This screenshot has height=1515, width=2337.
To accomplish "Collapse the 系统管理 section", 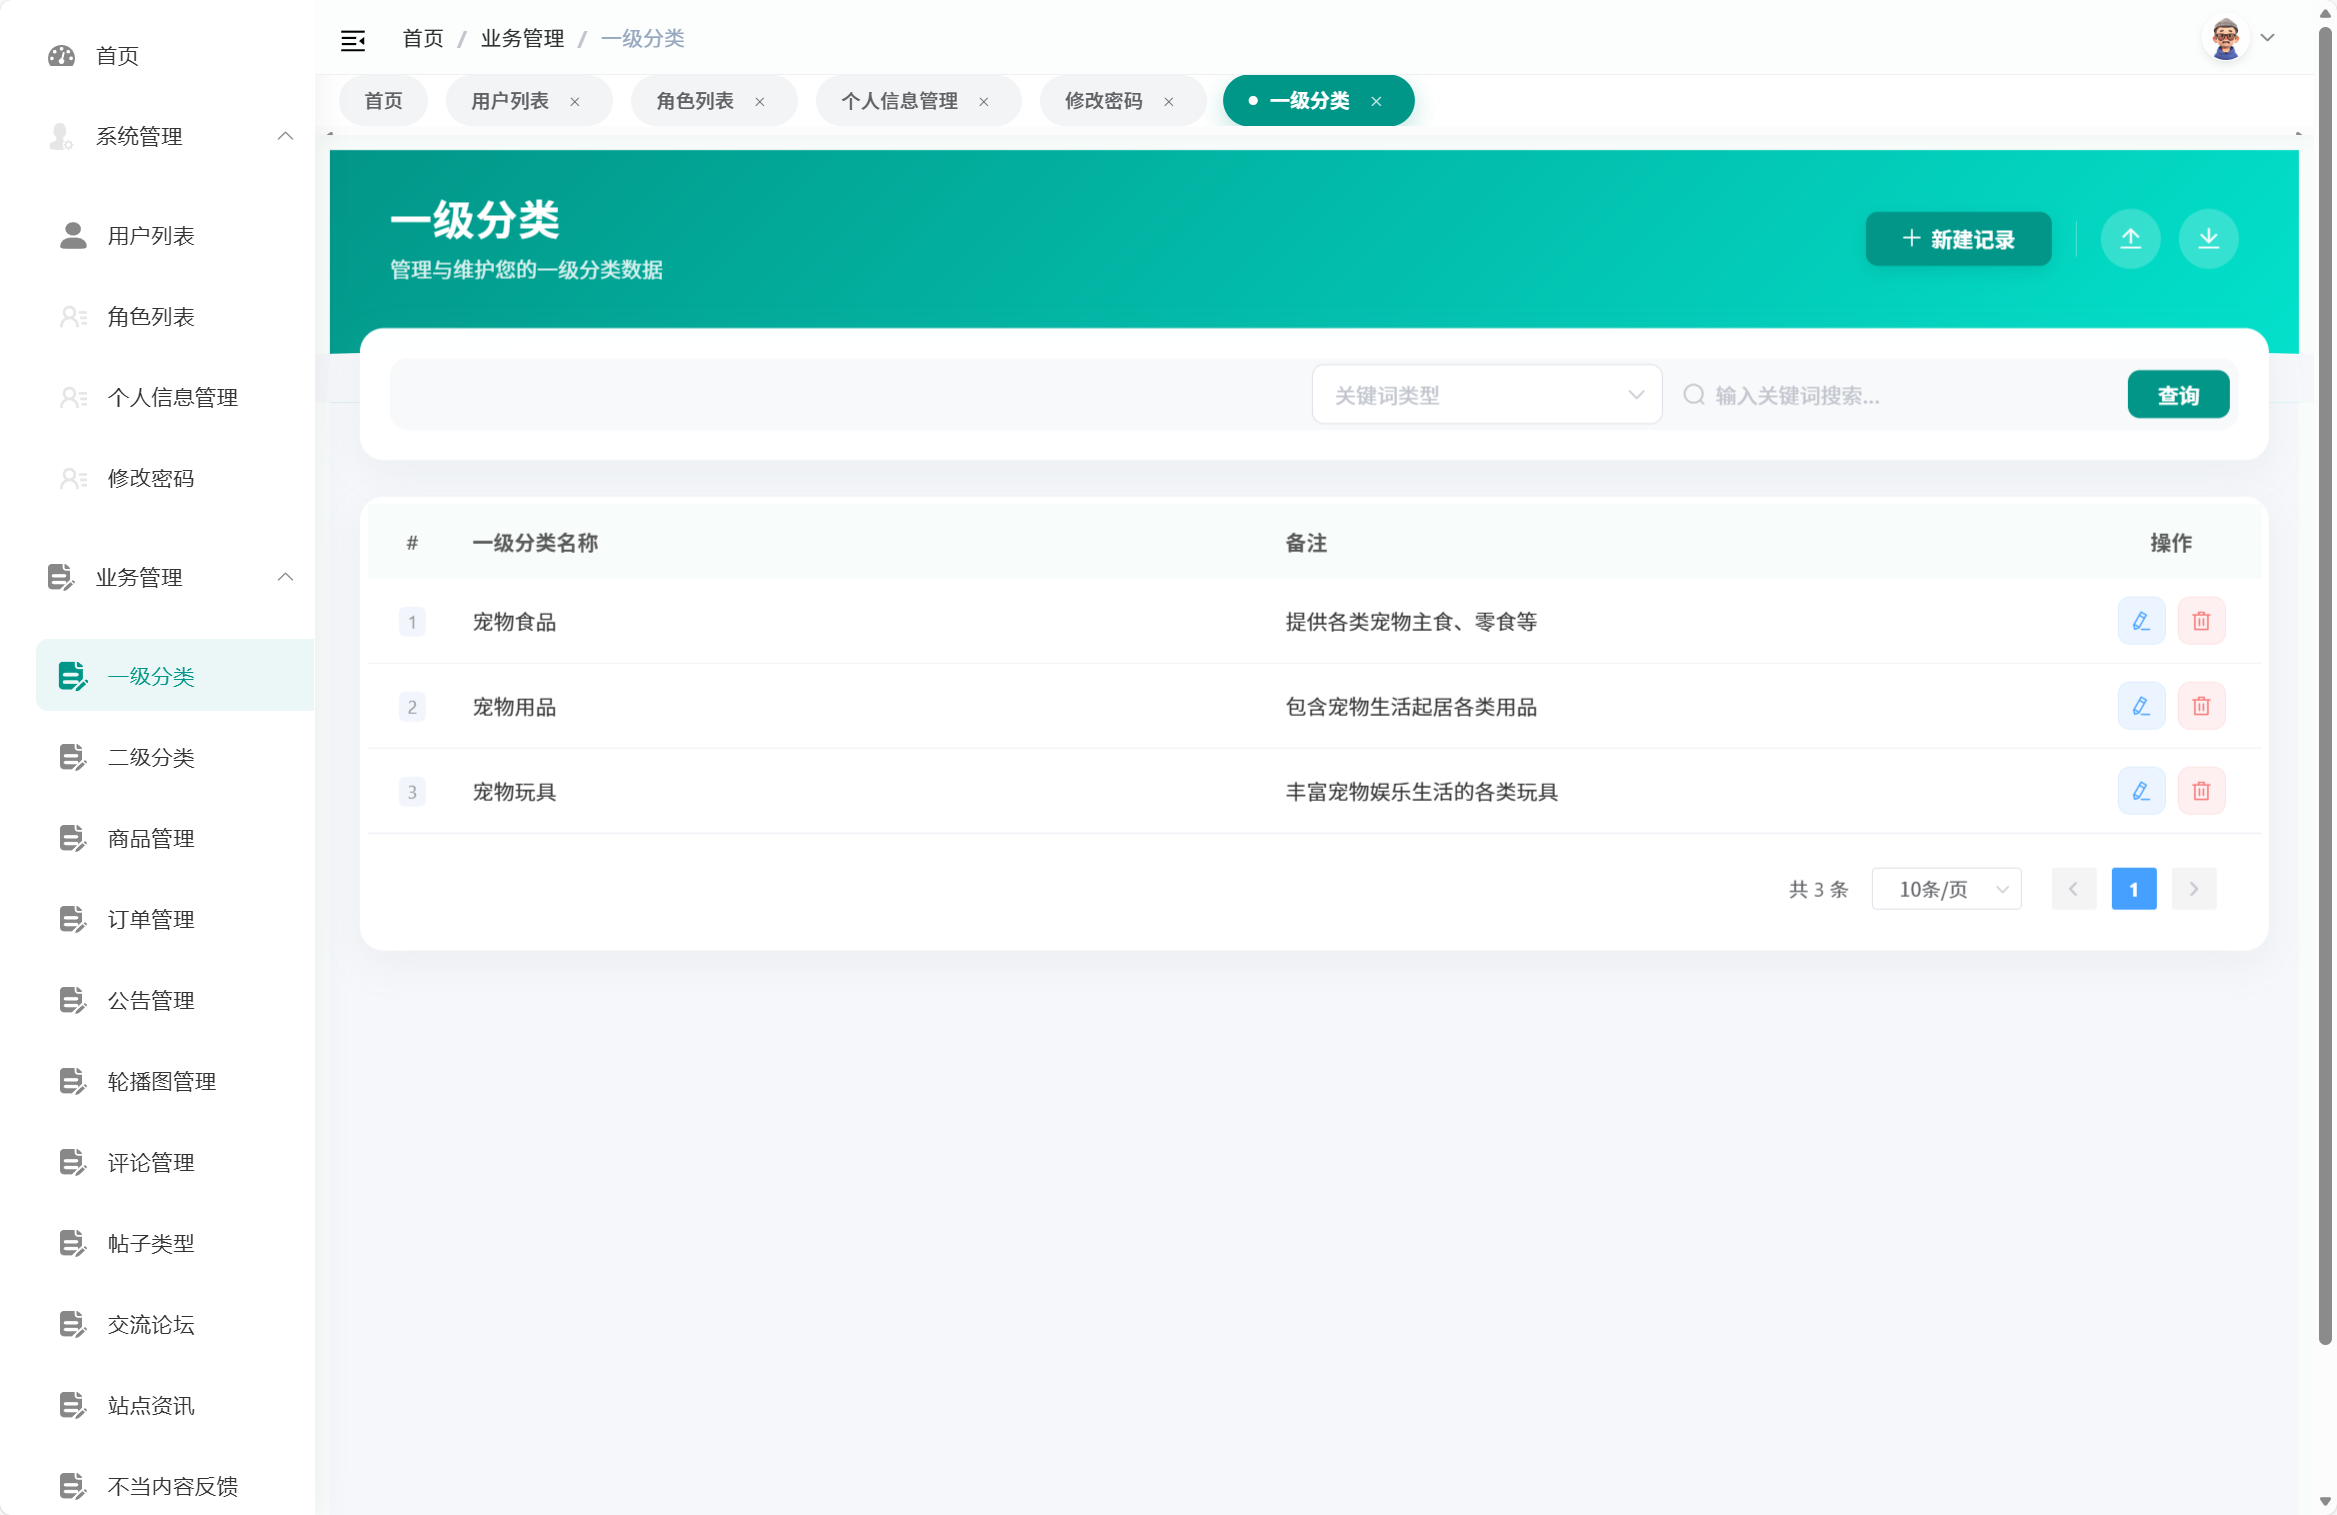I will tap(285, 136).
